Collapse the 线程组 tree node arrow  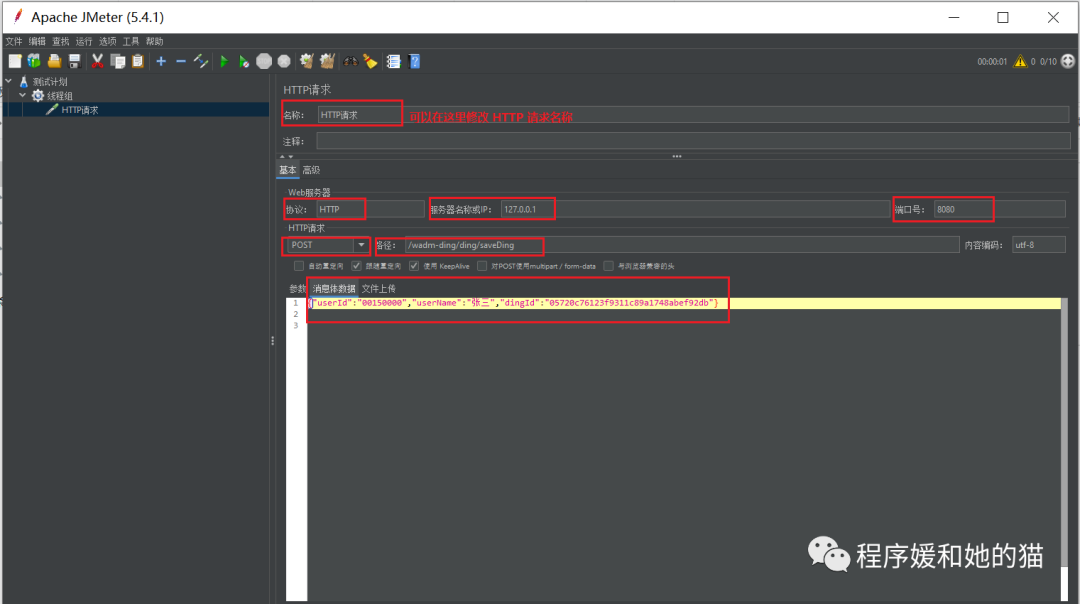click(x=23, y=95)
